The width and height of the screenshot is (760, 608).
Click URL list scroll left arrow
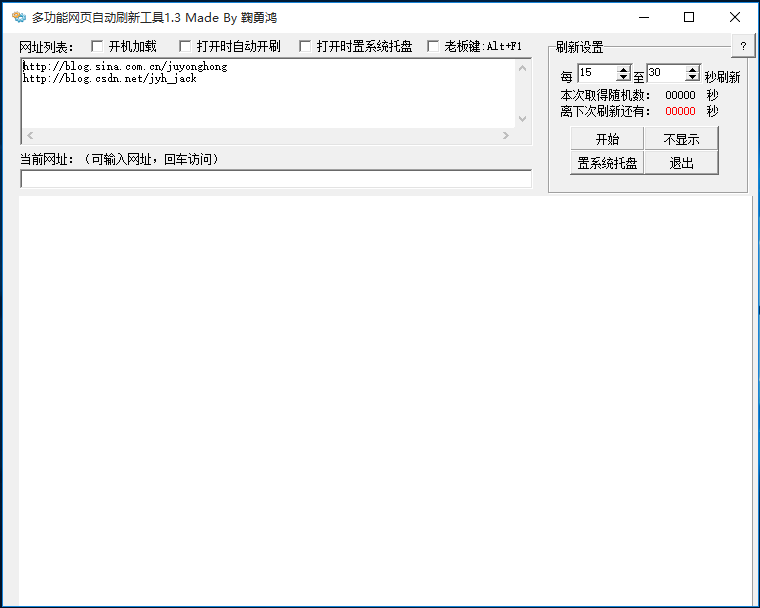(x=30, y=135)
